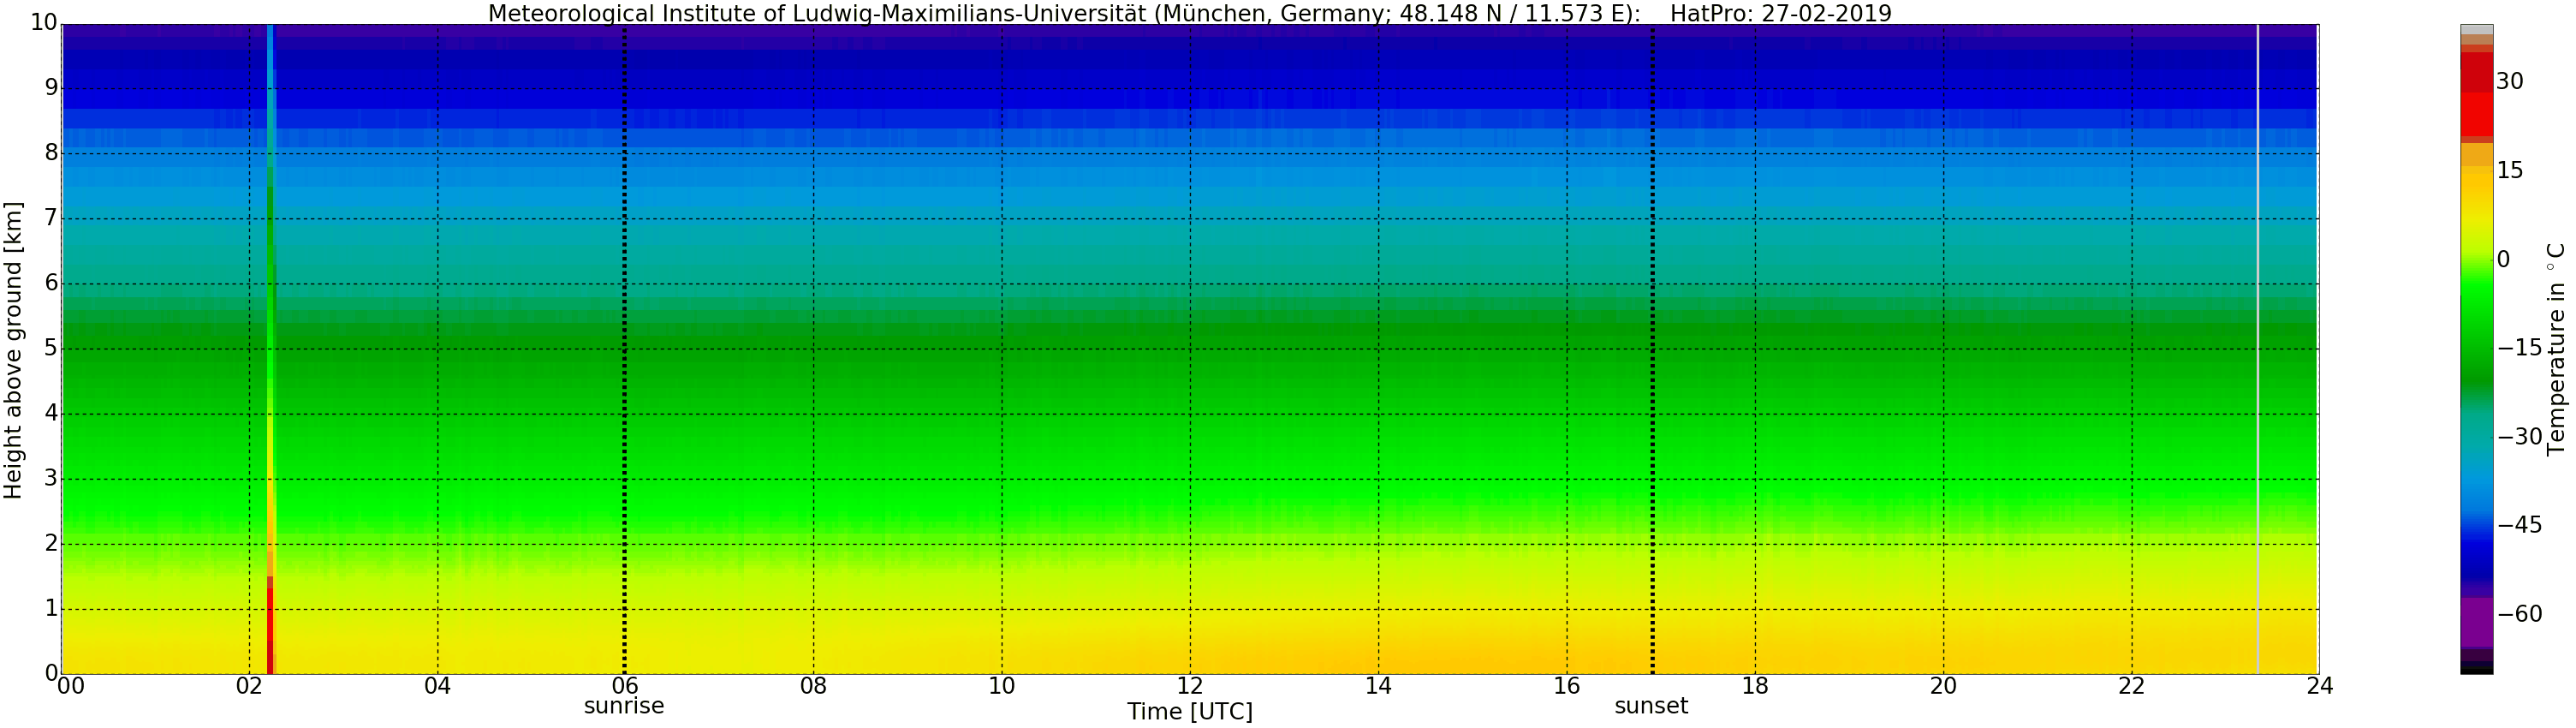This screenshot has width=2576, height=728.
Task: Click the −45 label on the colorbar
Action: pyautogui.click(x=2519, y=525)
